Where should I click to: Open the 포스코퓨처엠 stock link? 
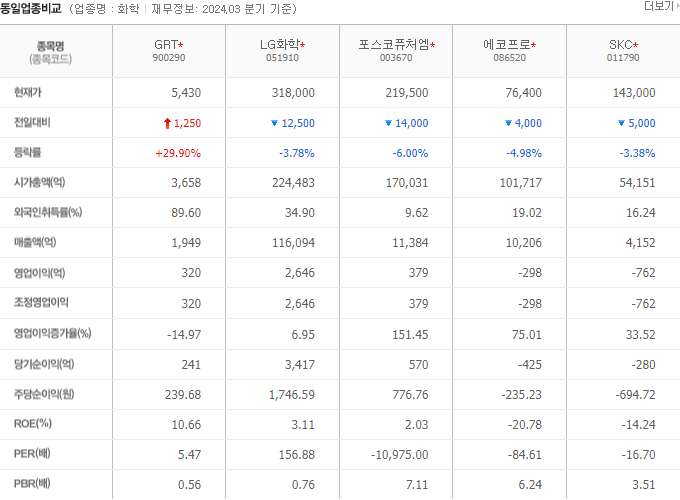pyautogui.click(x=394, y=45)
